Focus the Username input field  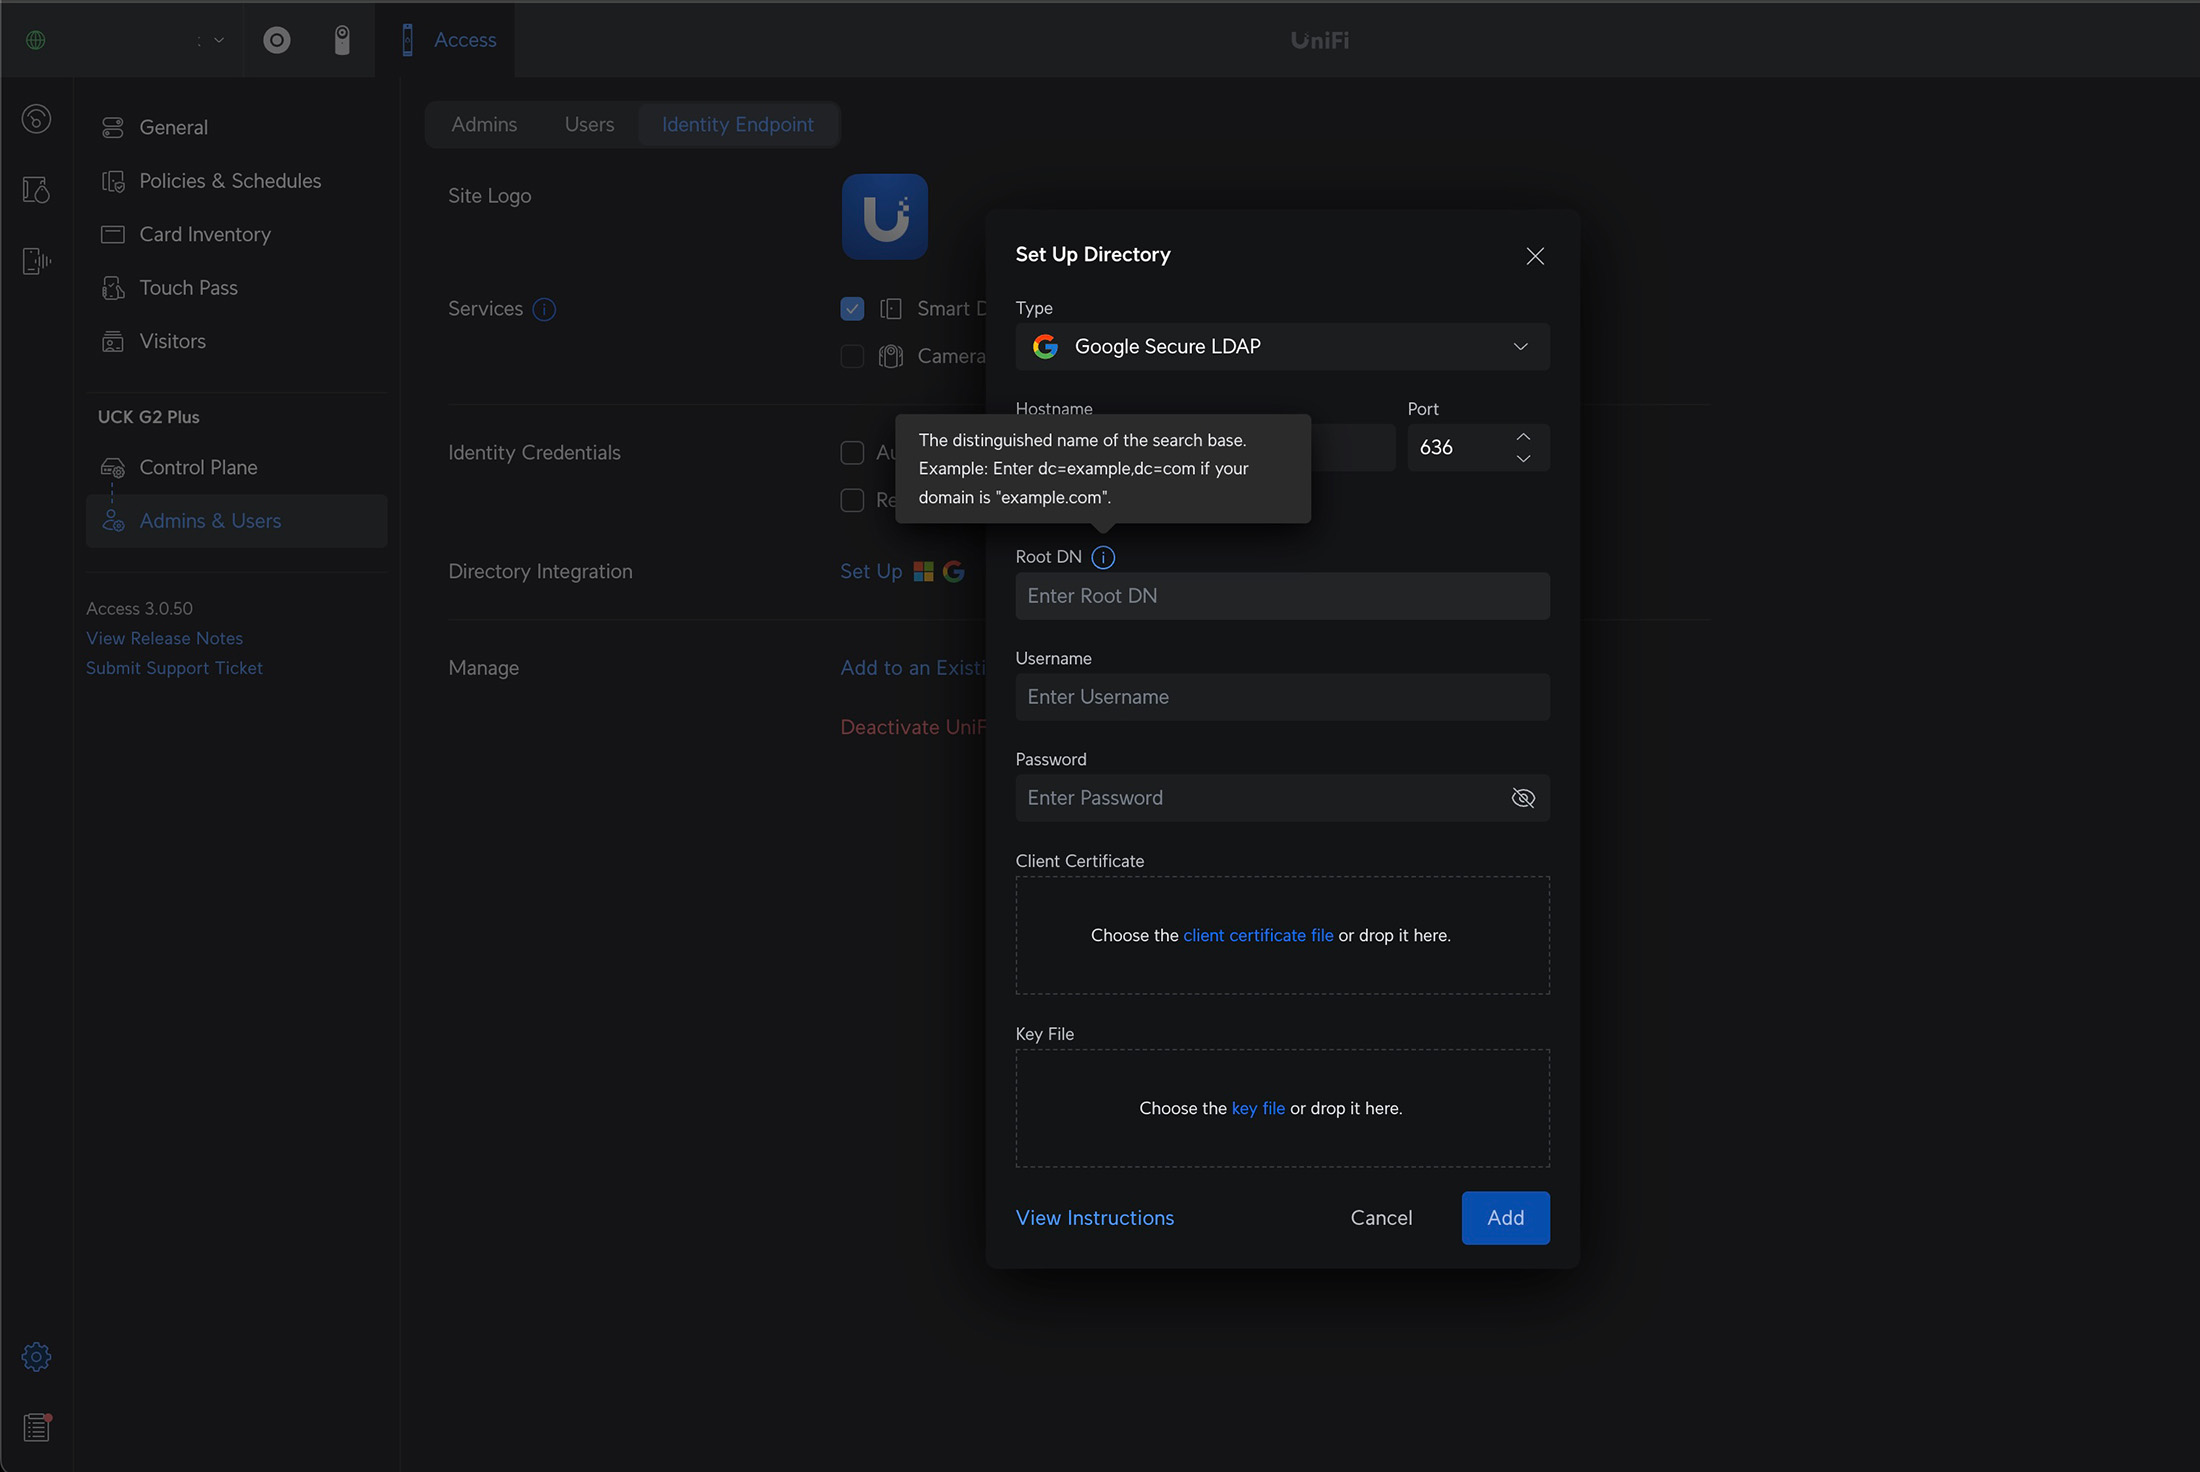pos(1282,697)
